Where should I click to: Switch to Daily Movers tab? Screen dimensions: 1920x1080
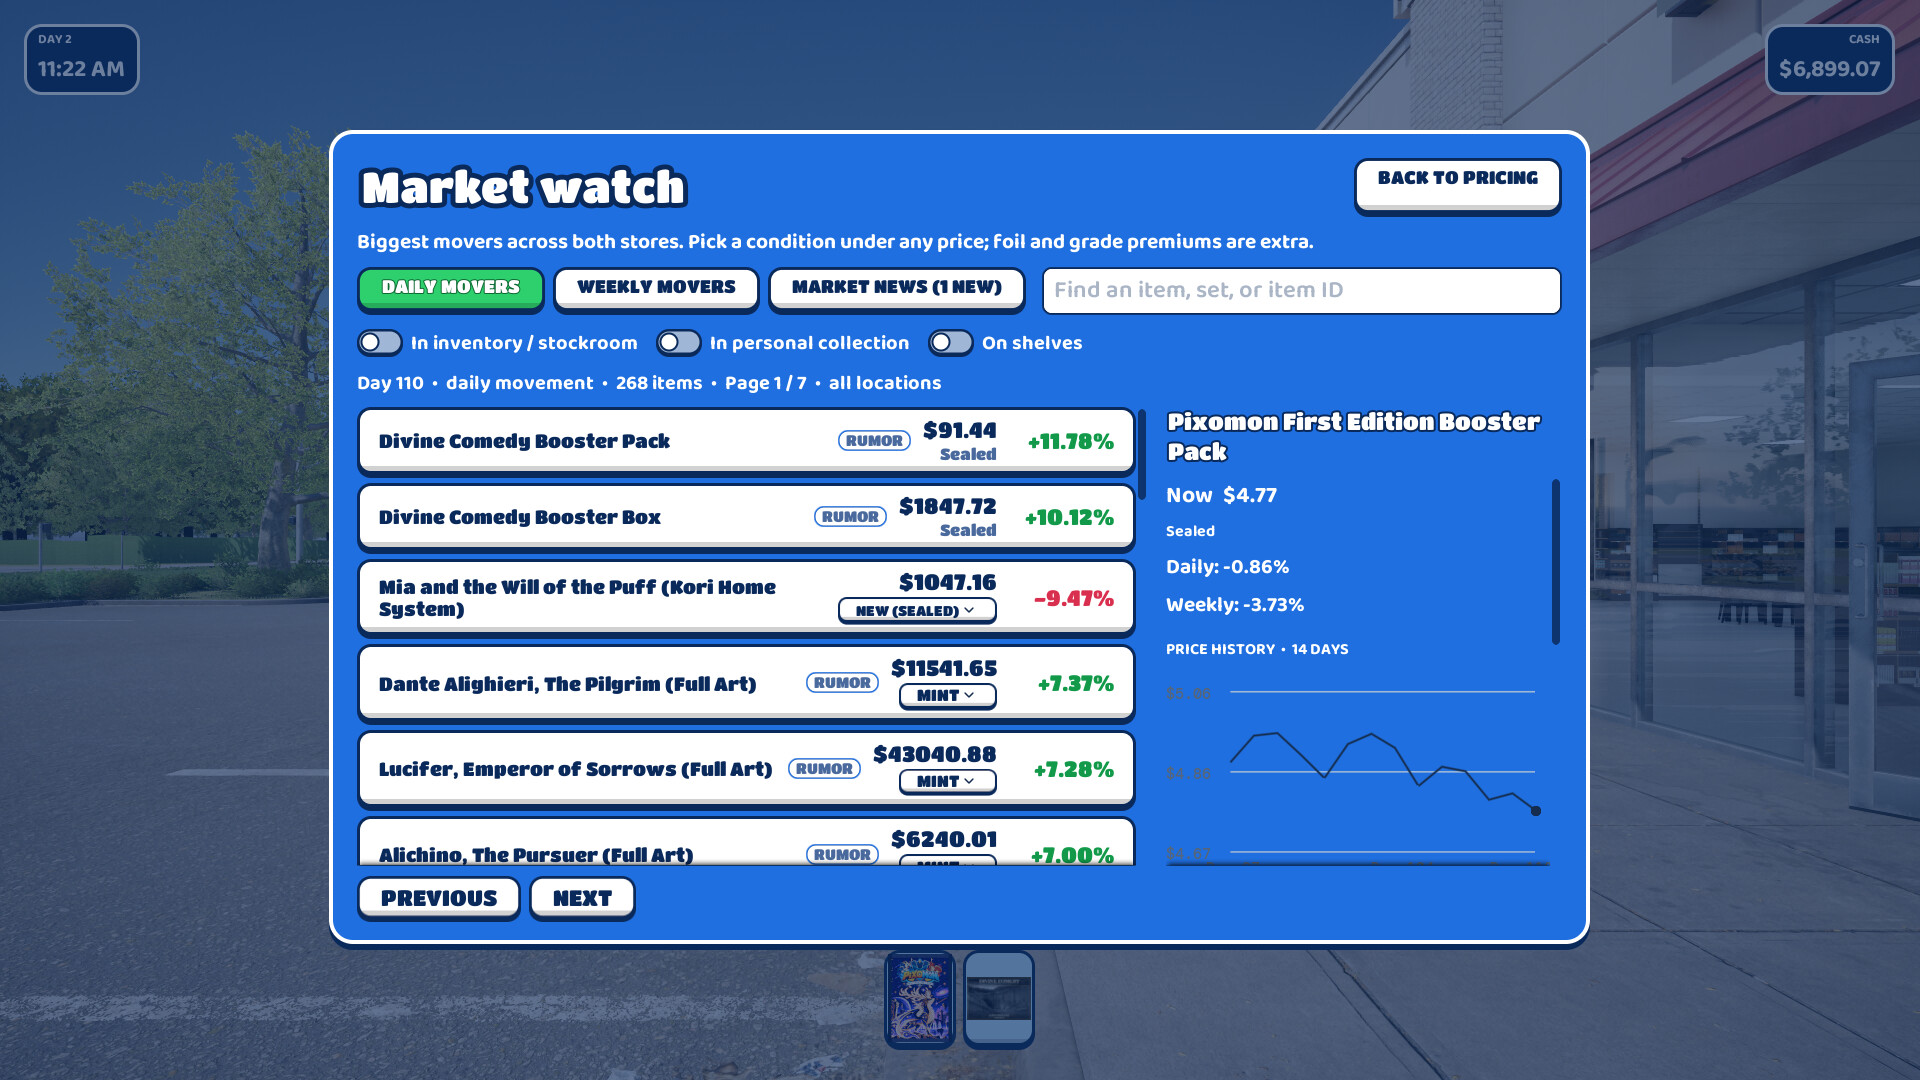pos(450,288)
